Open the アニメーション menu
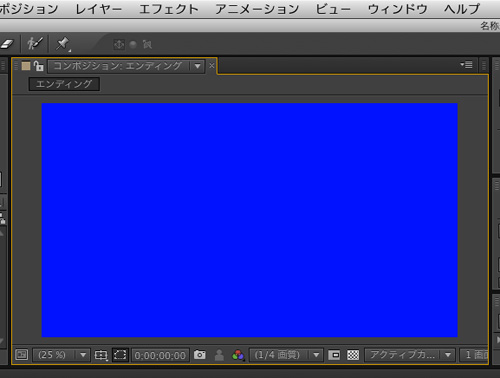This screenshot has width=500, height=378. [x=257, y=9]
